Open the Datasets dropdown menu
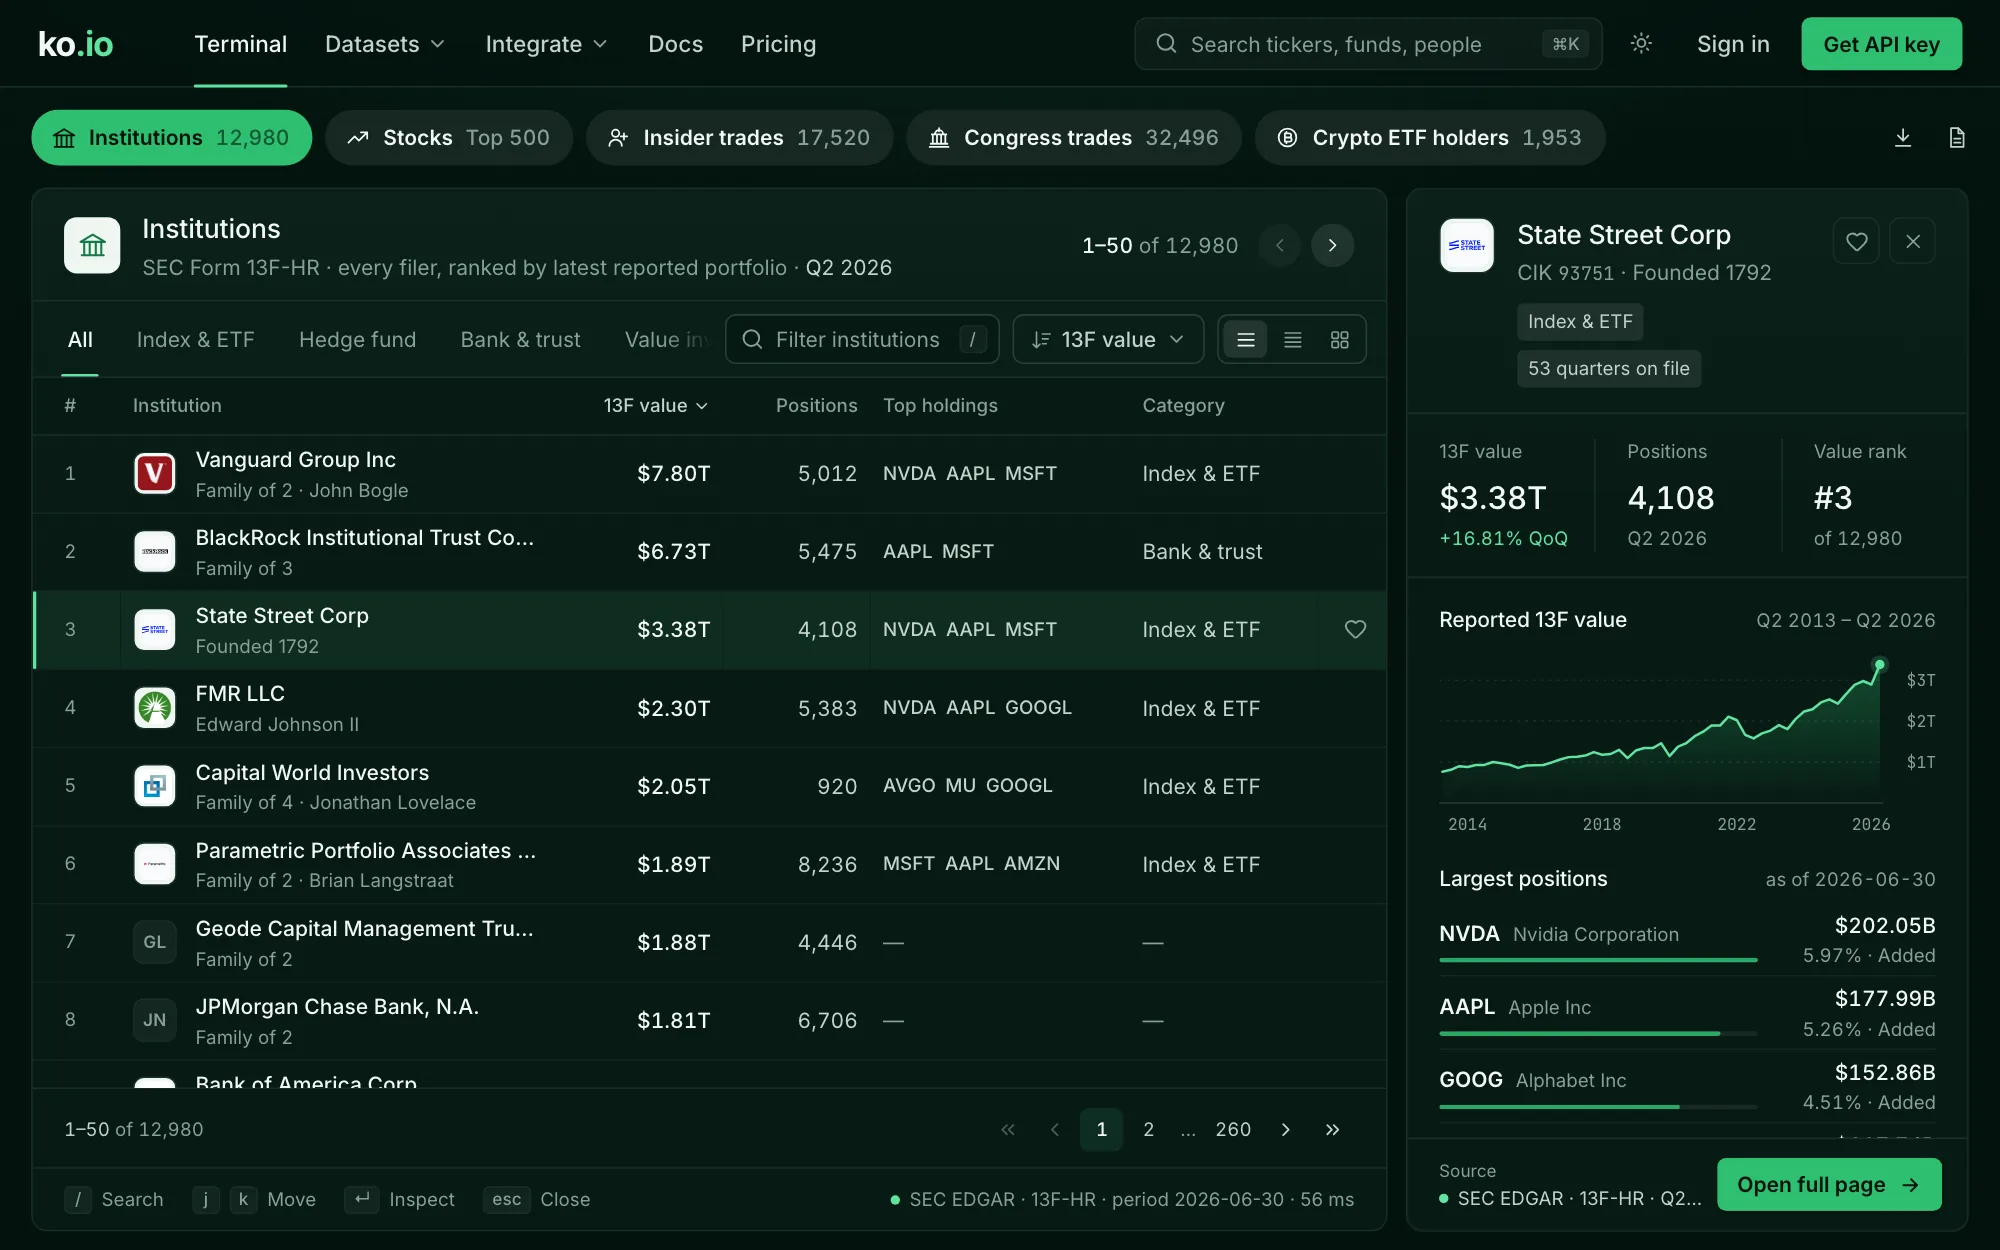Image resolution: width=2000 pixels, height=1250 pixels. coord(385,44)
